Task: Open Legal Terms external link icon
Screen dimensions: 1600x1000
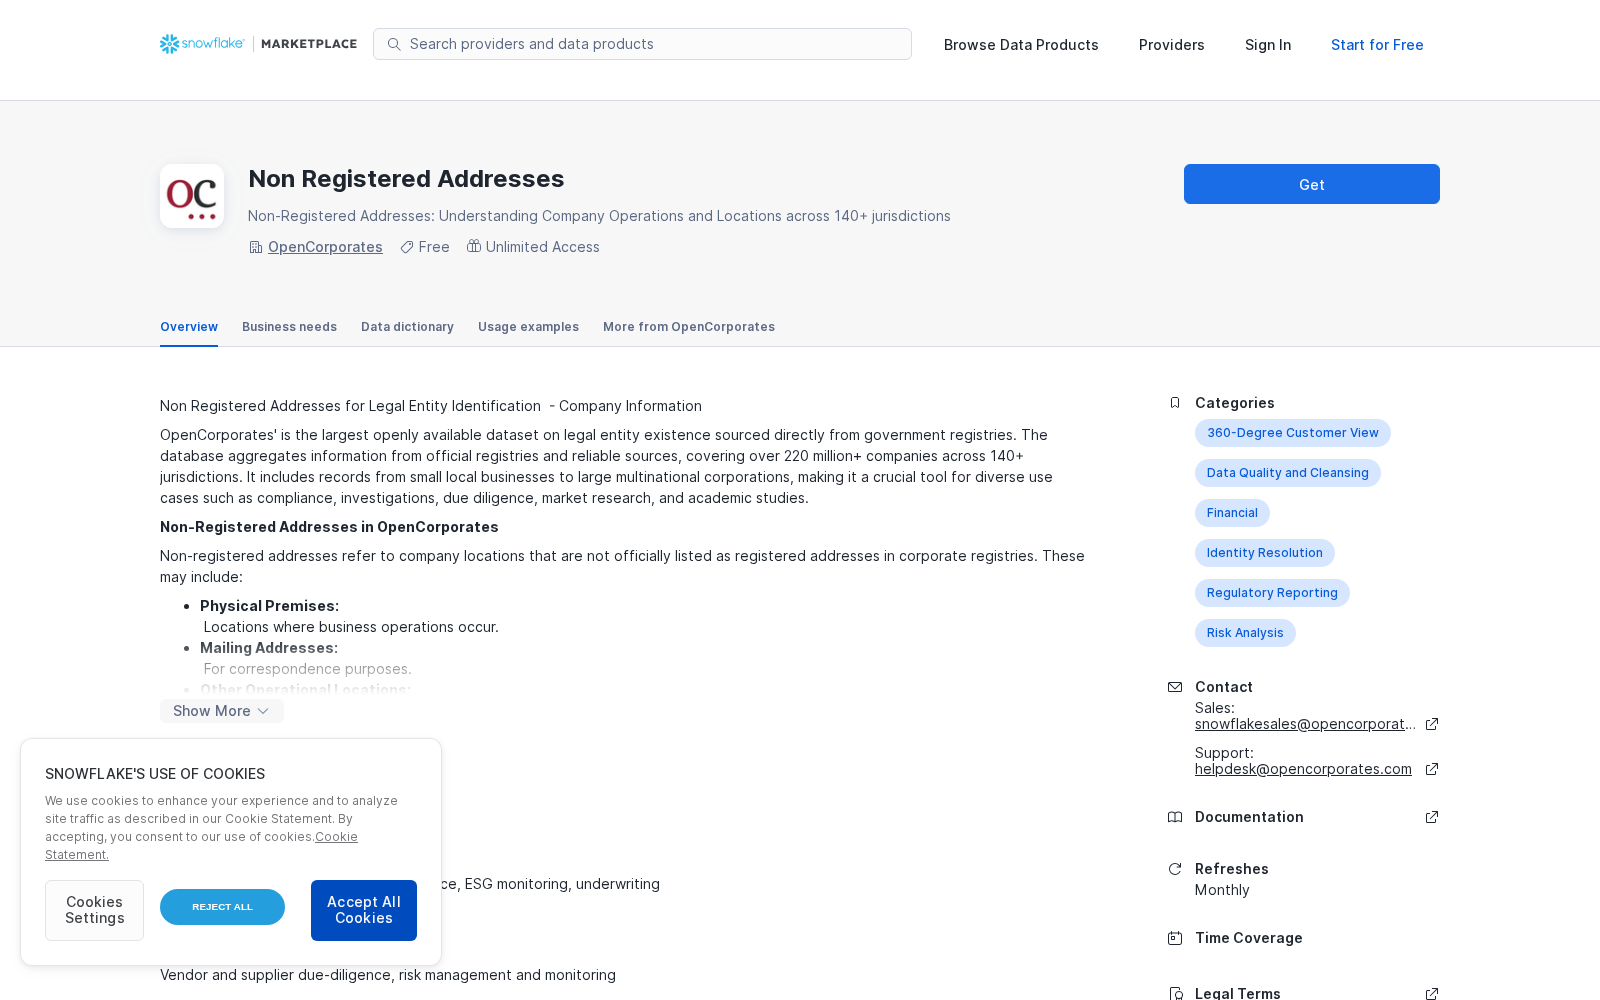Action: pos(1432,994)
